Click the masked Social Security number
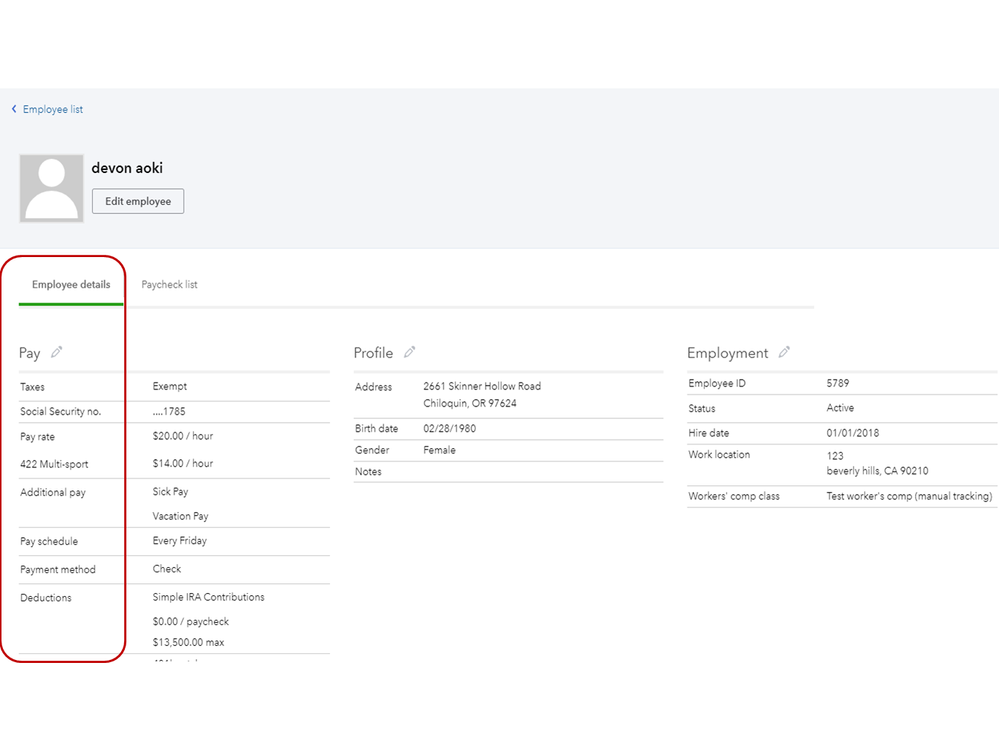 point(169,411)
